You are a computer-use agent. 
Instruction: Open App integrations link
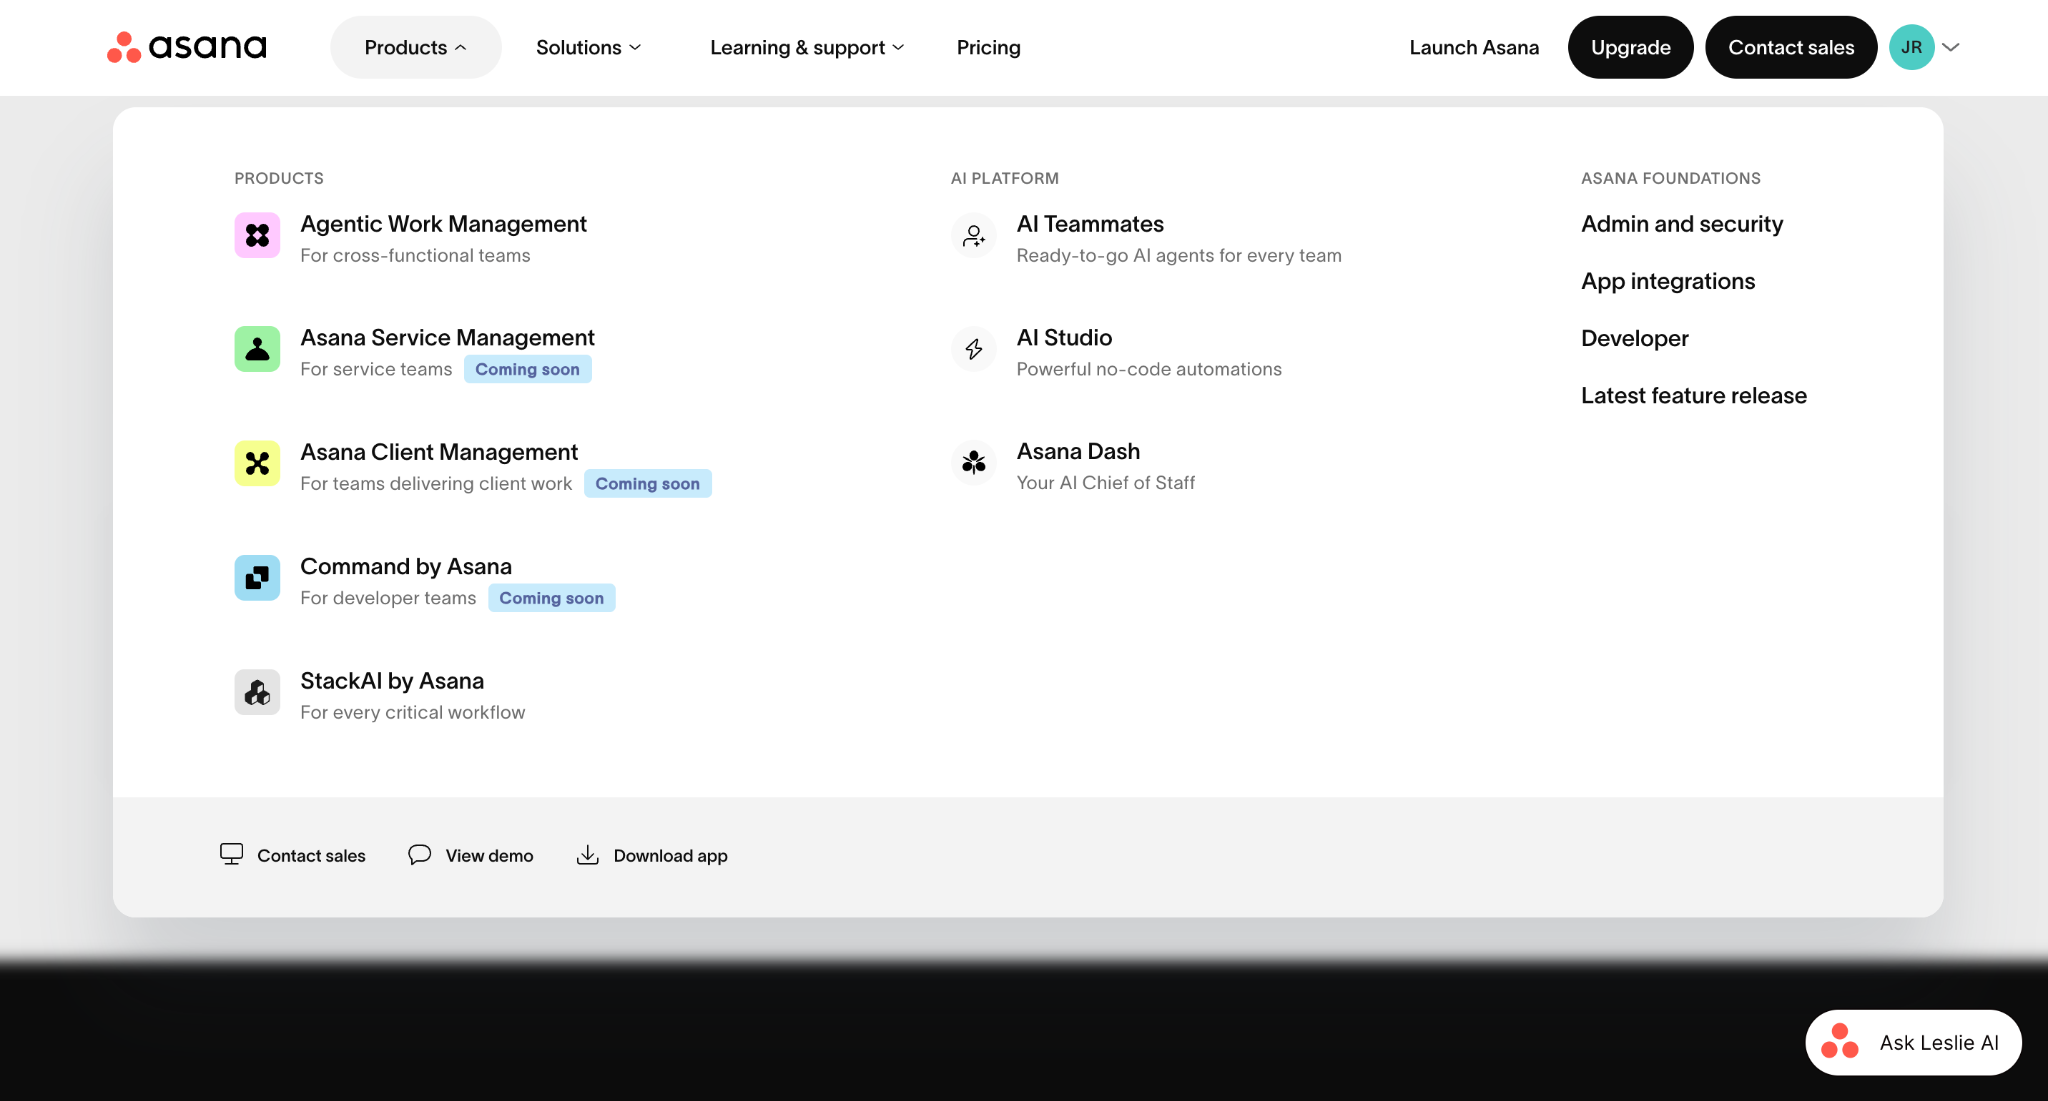(1668, 281)
